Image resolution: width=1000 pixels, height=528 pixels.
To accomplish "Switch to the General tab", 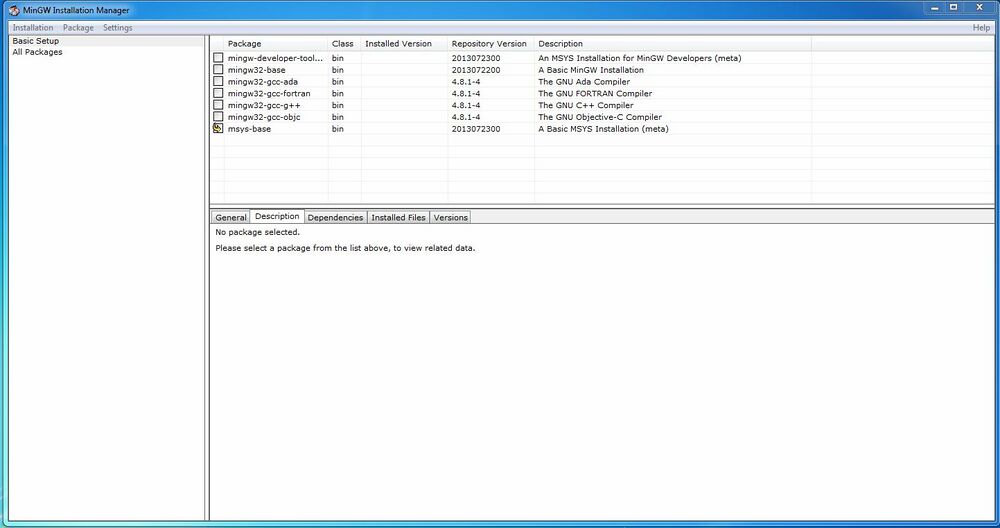I will [x=231, y=217].
